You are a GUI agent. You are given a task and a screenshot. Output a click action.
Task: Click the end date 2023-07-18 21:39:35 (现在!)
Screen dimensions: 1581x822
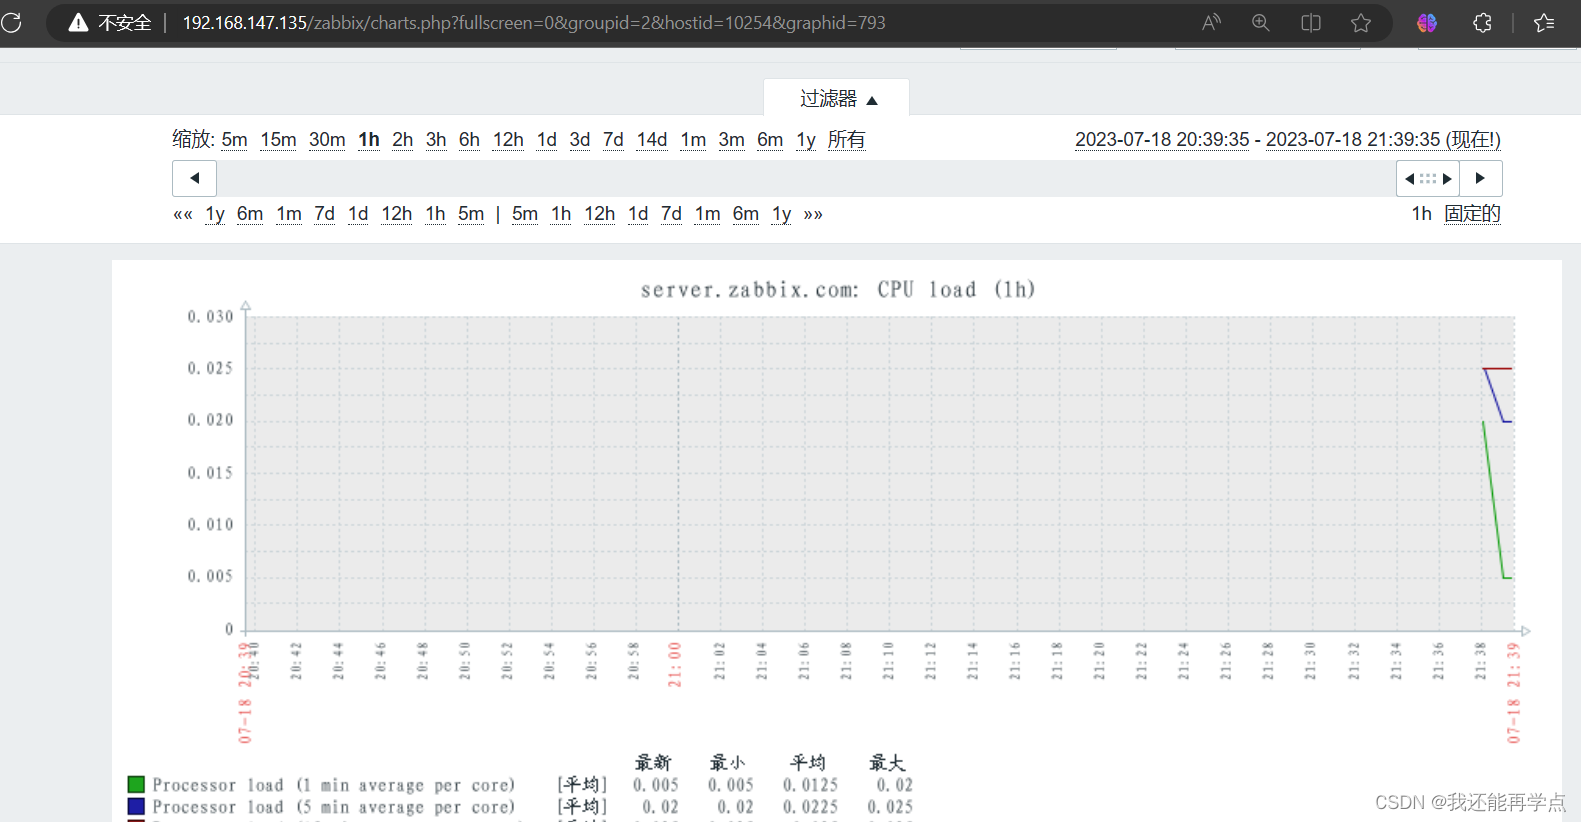click(x=1383, y=139)
